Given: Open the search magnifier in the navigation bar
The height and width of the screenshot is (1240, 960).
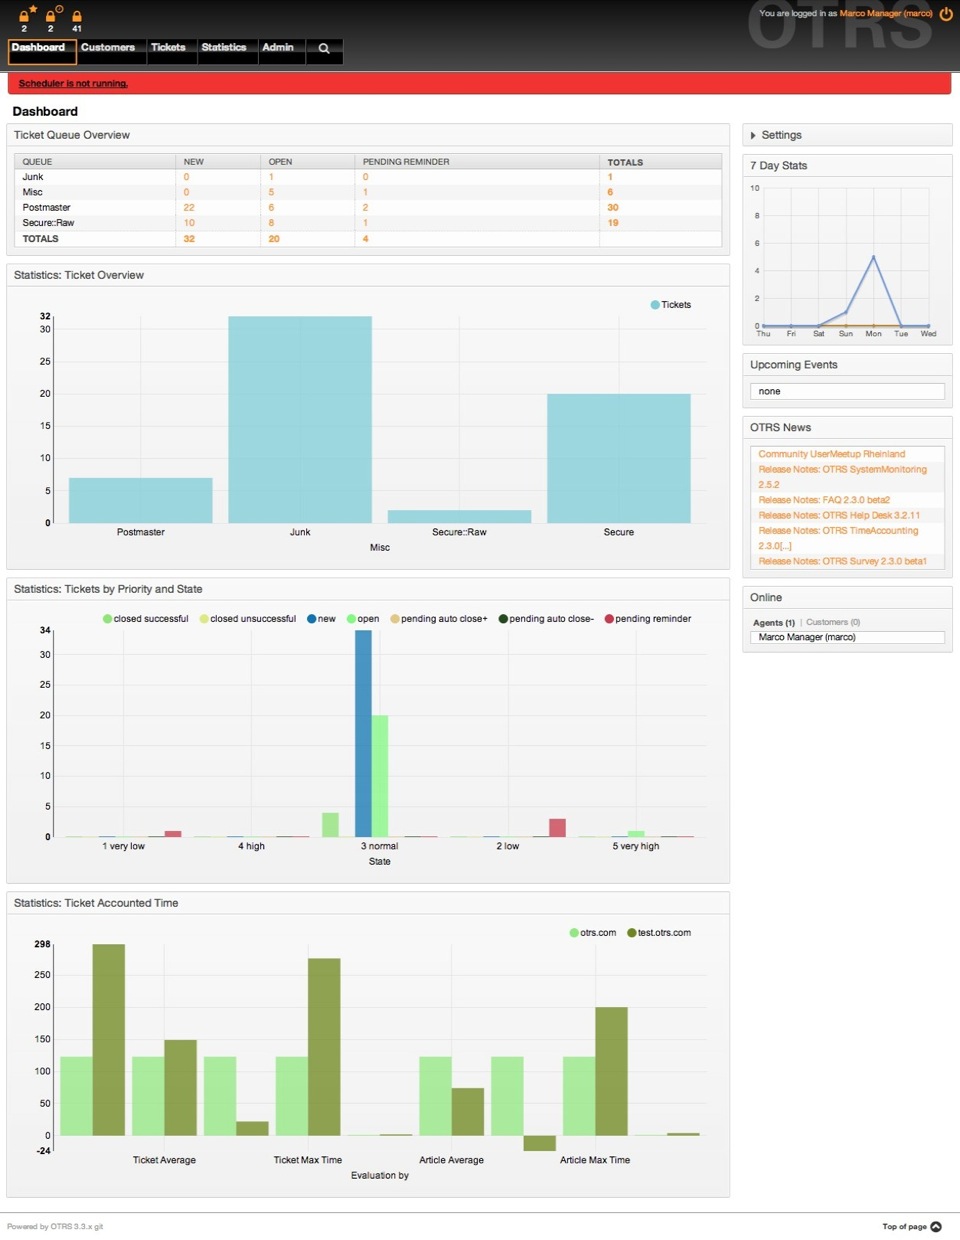Looking at the screenshot, I should tap(324, 48).
